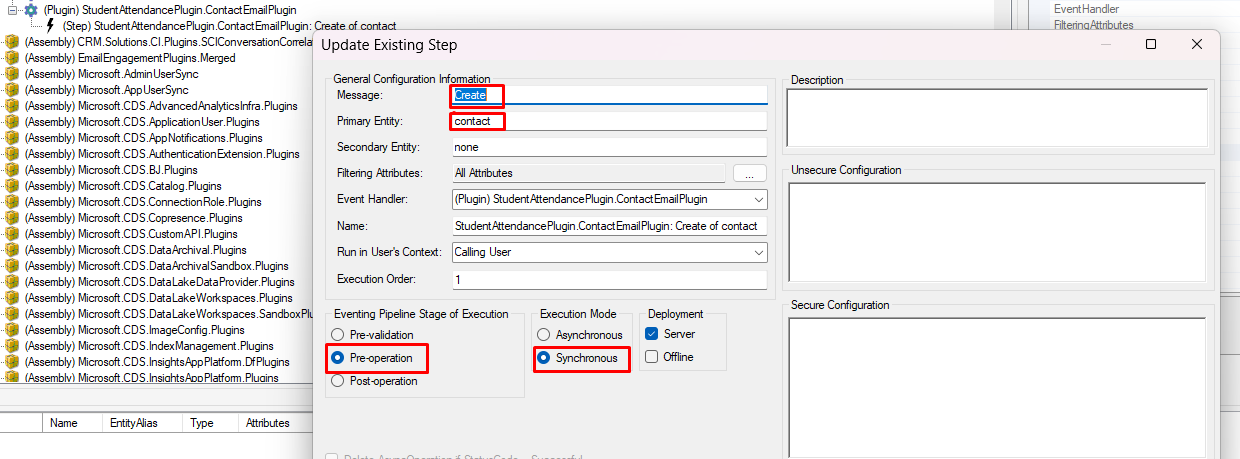Select the Post-operation stage radio button
Image resolution: width=1240 pixels, height=459 pixels.
click(x=339, y=381)
